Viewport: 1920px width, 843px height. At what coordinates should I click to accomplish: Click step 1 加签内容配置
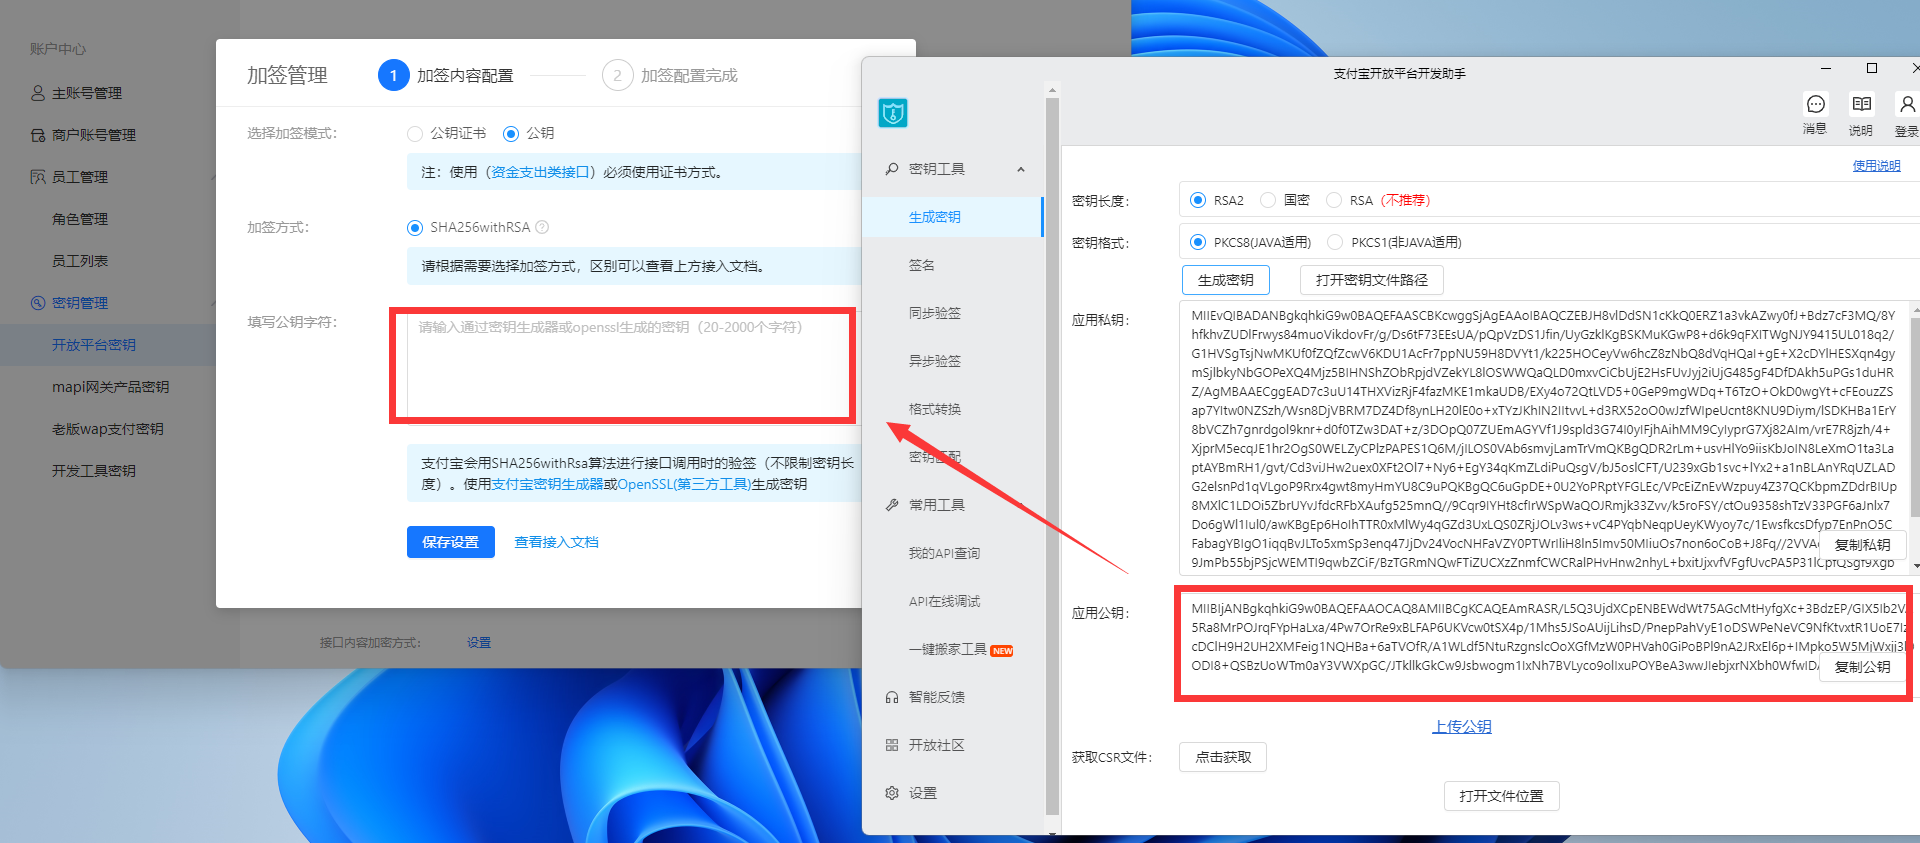tap(446, 75)
